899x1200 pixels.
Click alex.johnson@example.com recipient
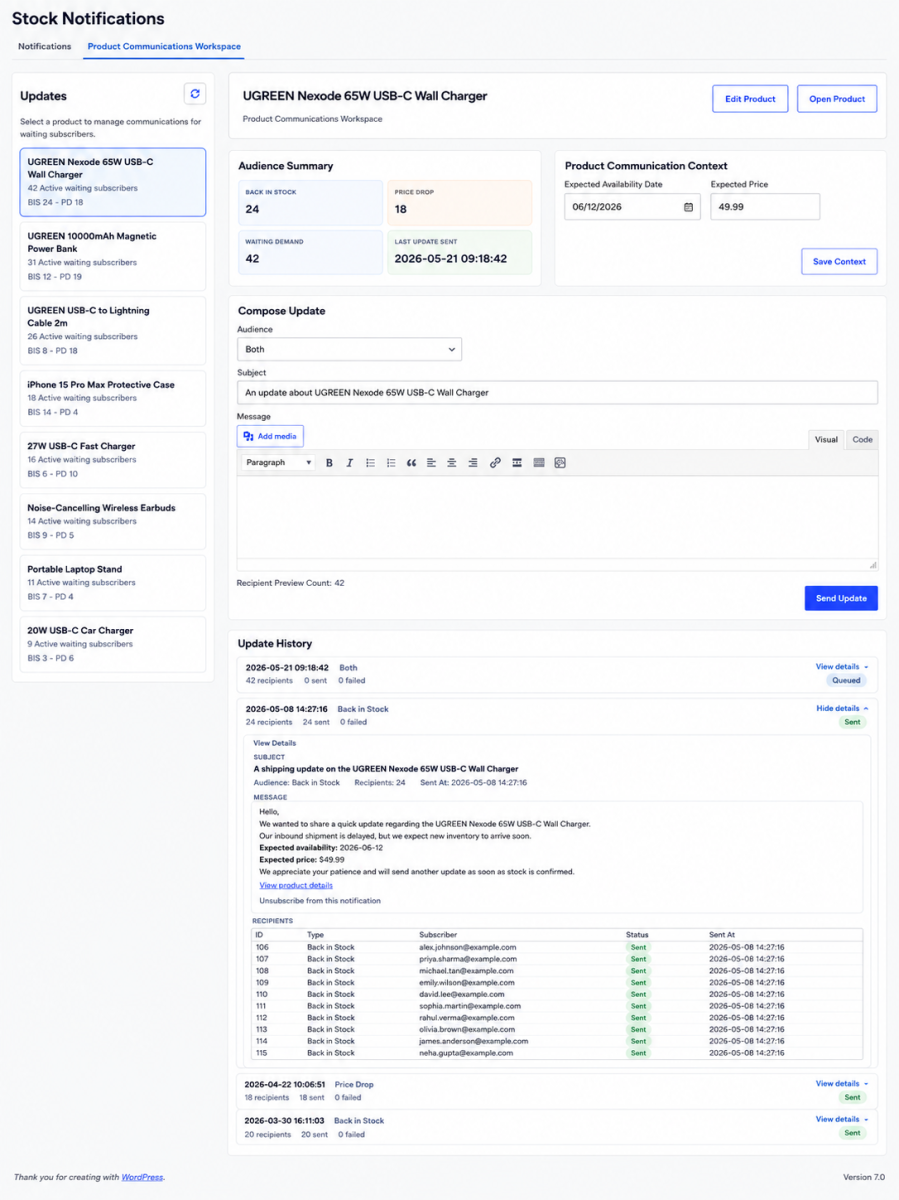468,947
